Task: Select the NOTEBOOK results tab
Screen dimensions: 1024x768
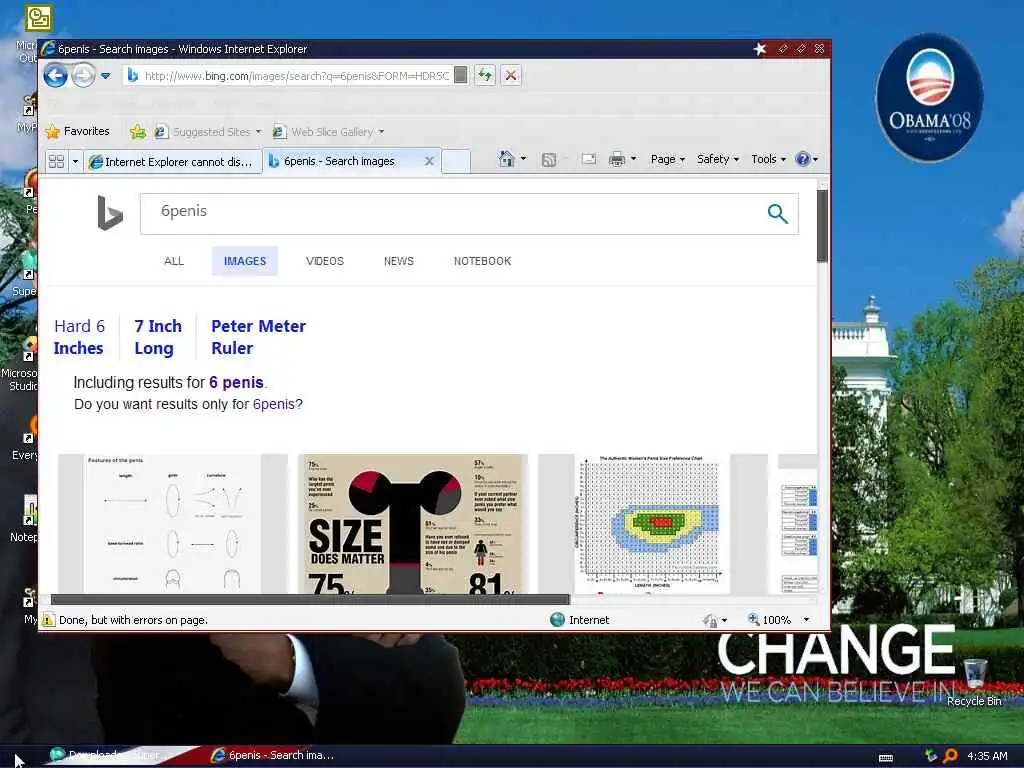Action: pyautogui.click(x=483, y=261)
